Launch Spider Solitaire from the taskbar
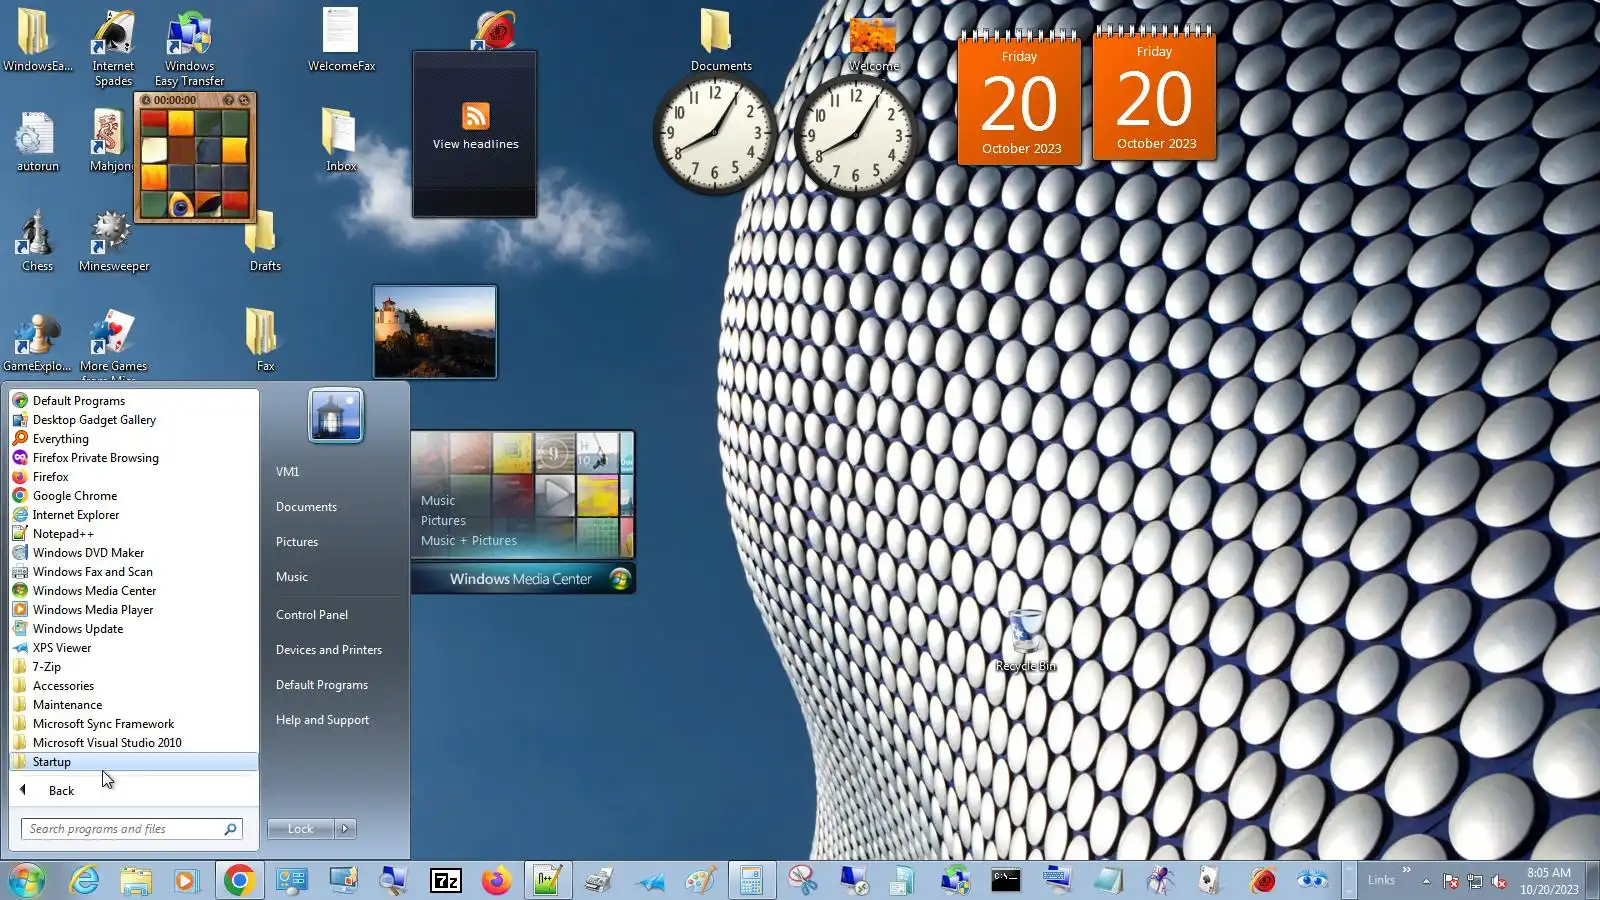 1159,881
